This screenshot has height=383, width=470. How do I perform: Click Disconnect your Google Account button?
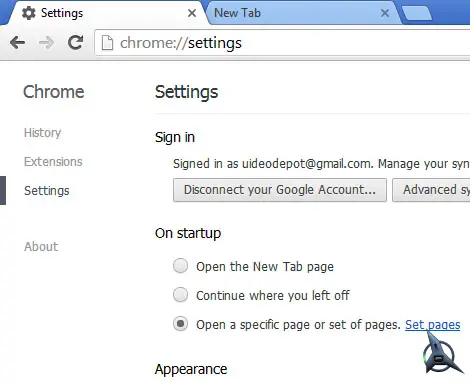[x=280, y=190]
